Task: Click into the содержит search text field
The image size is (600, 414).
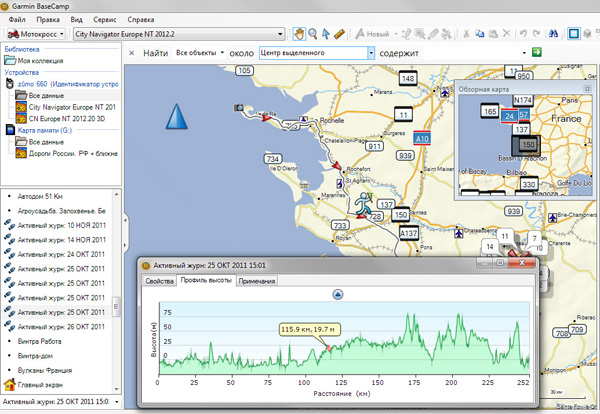Action: click(x=471, y=53)
